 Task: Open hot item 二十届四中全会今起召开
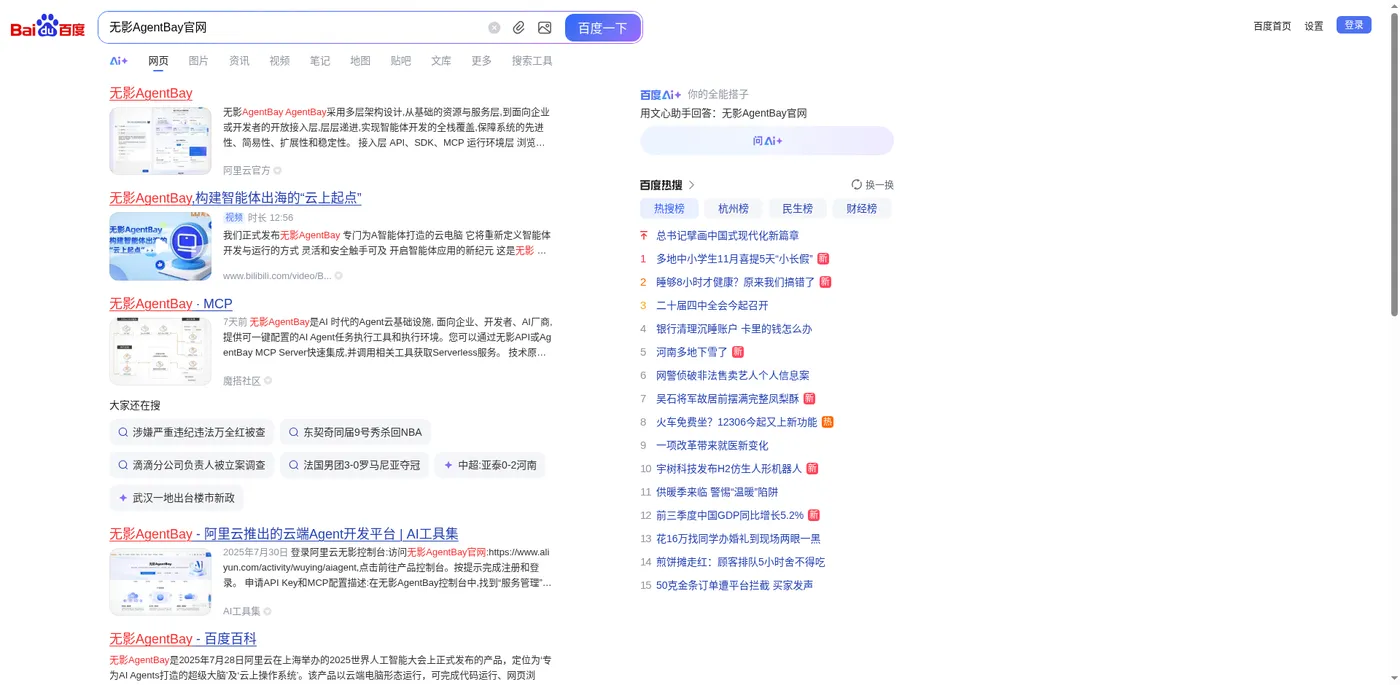(x=712, y=306)
